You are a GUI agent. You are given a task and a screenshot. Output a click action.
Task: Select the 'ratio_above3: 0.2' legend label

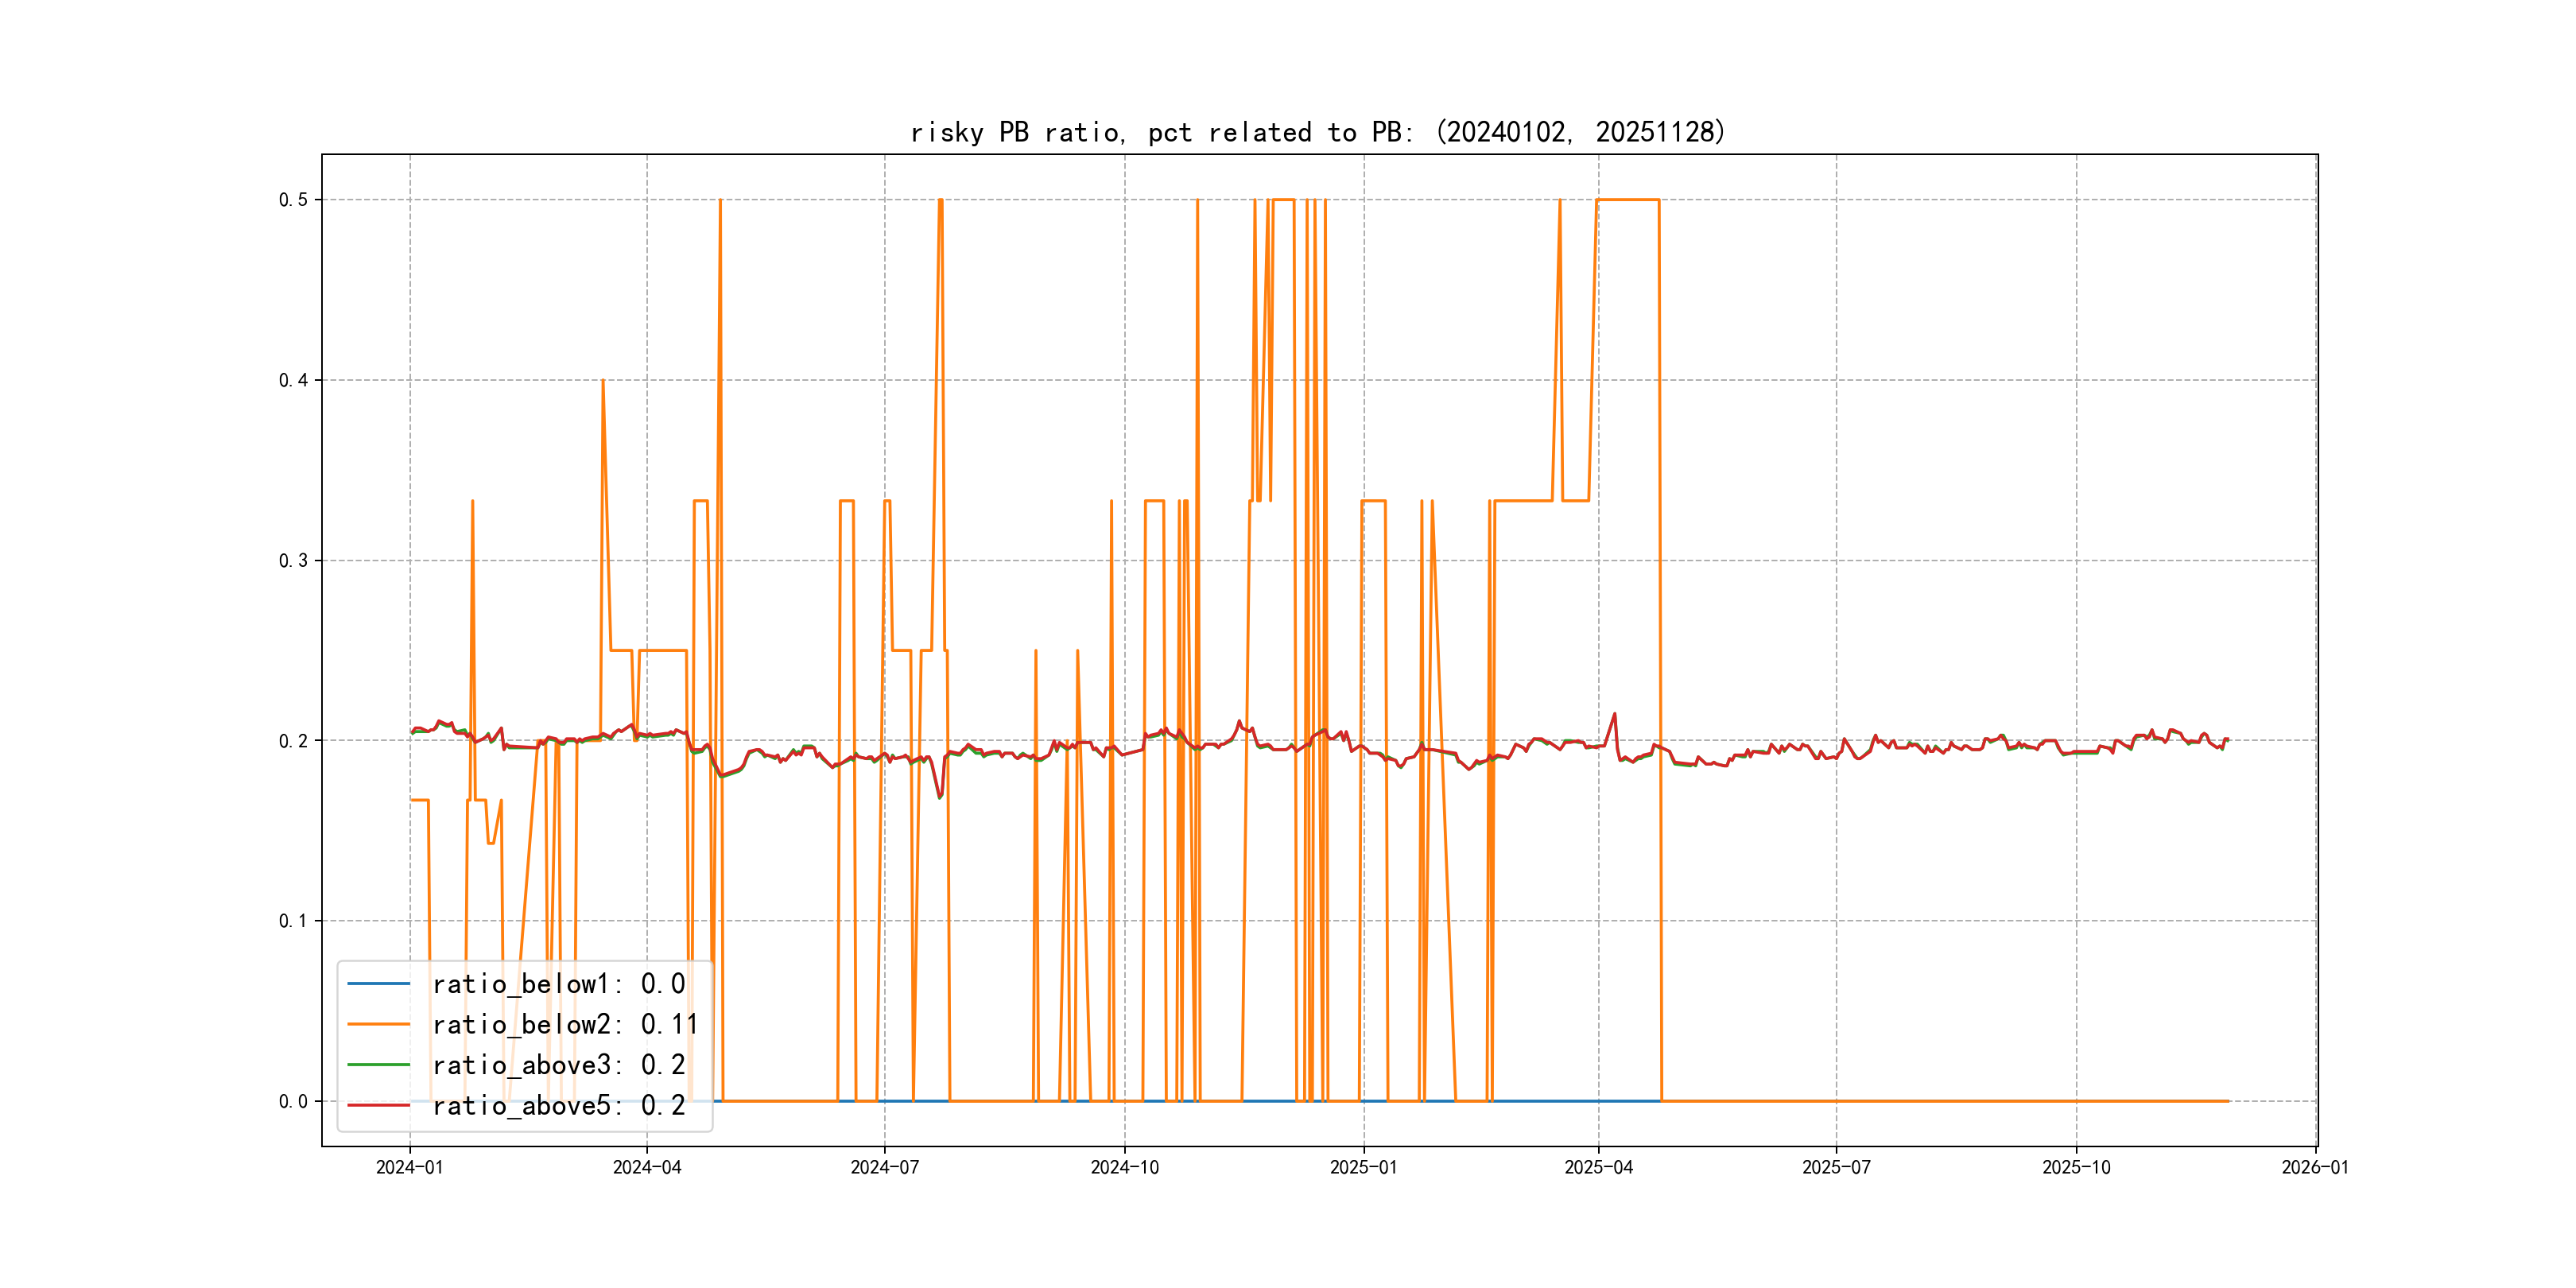pos(558,1065)
